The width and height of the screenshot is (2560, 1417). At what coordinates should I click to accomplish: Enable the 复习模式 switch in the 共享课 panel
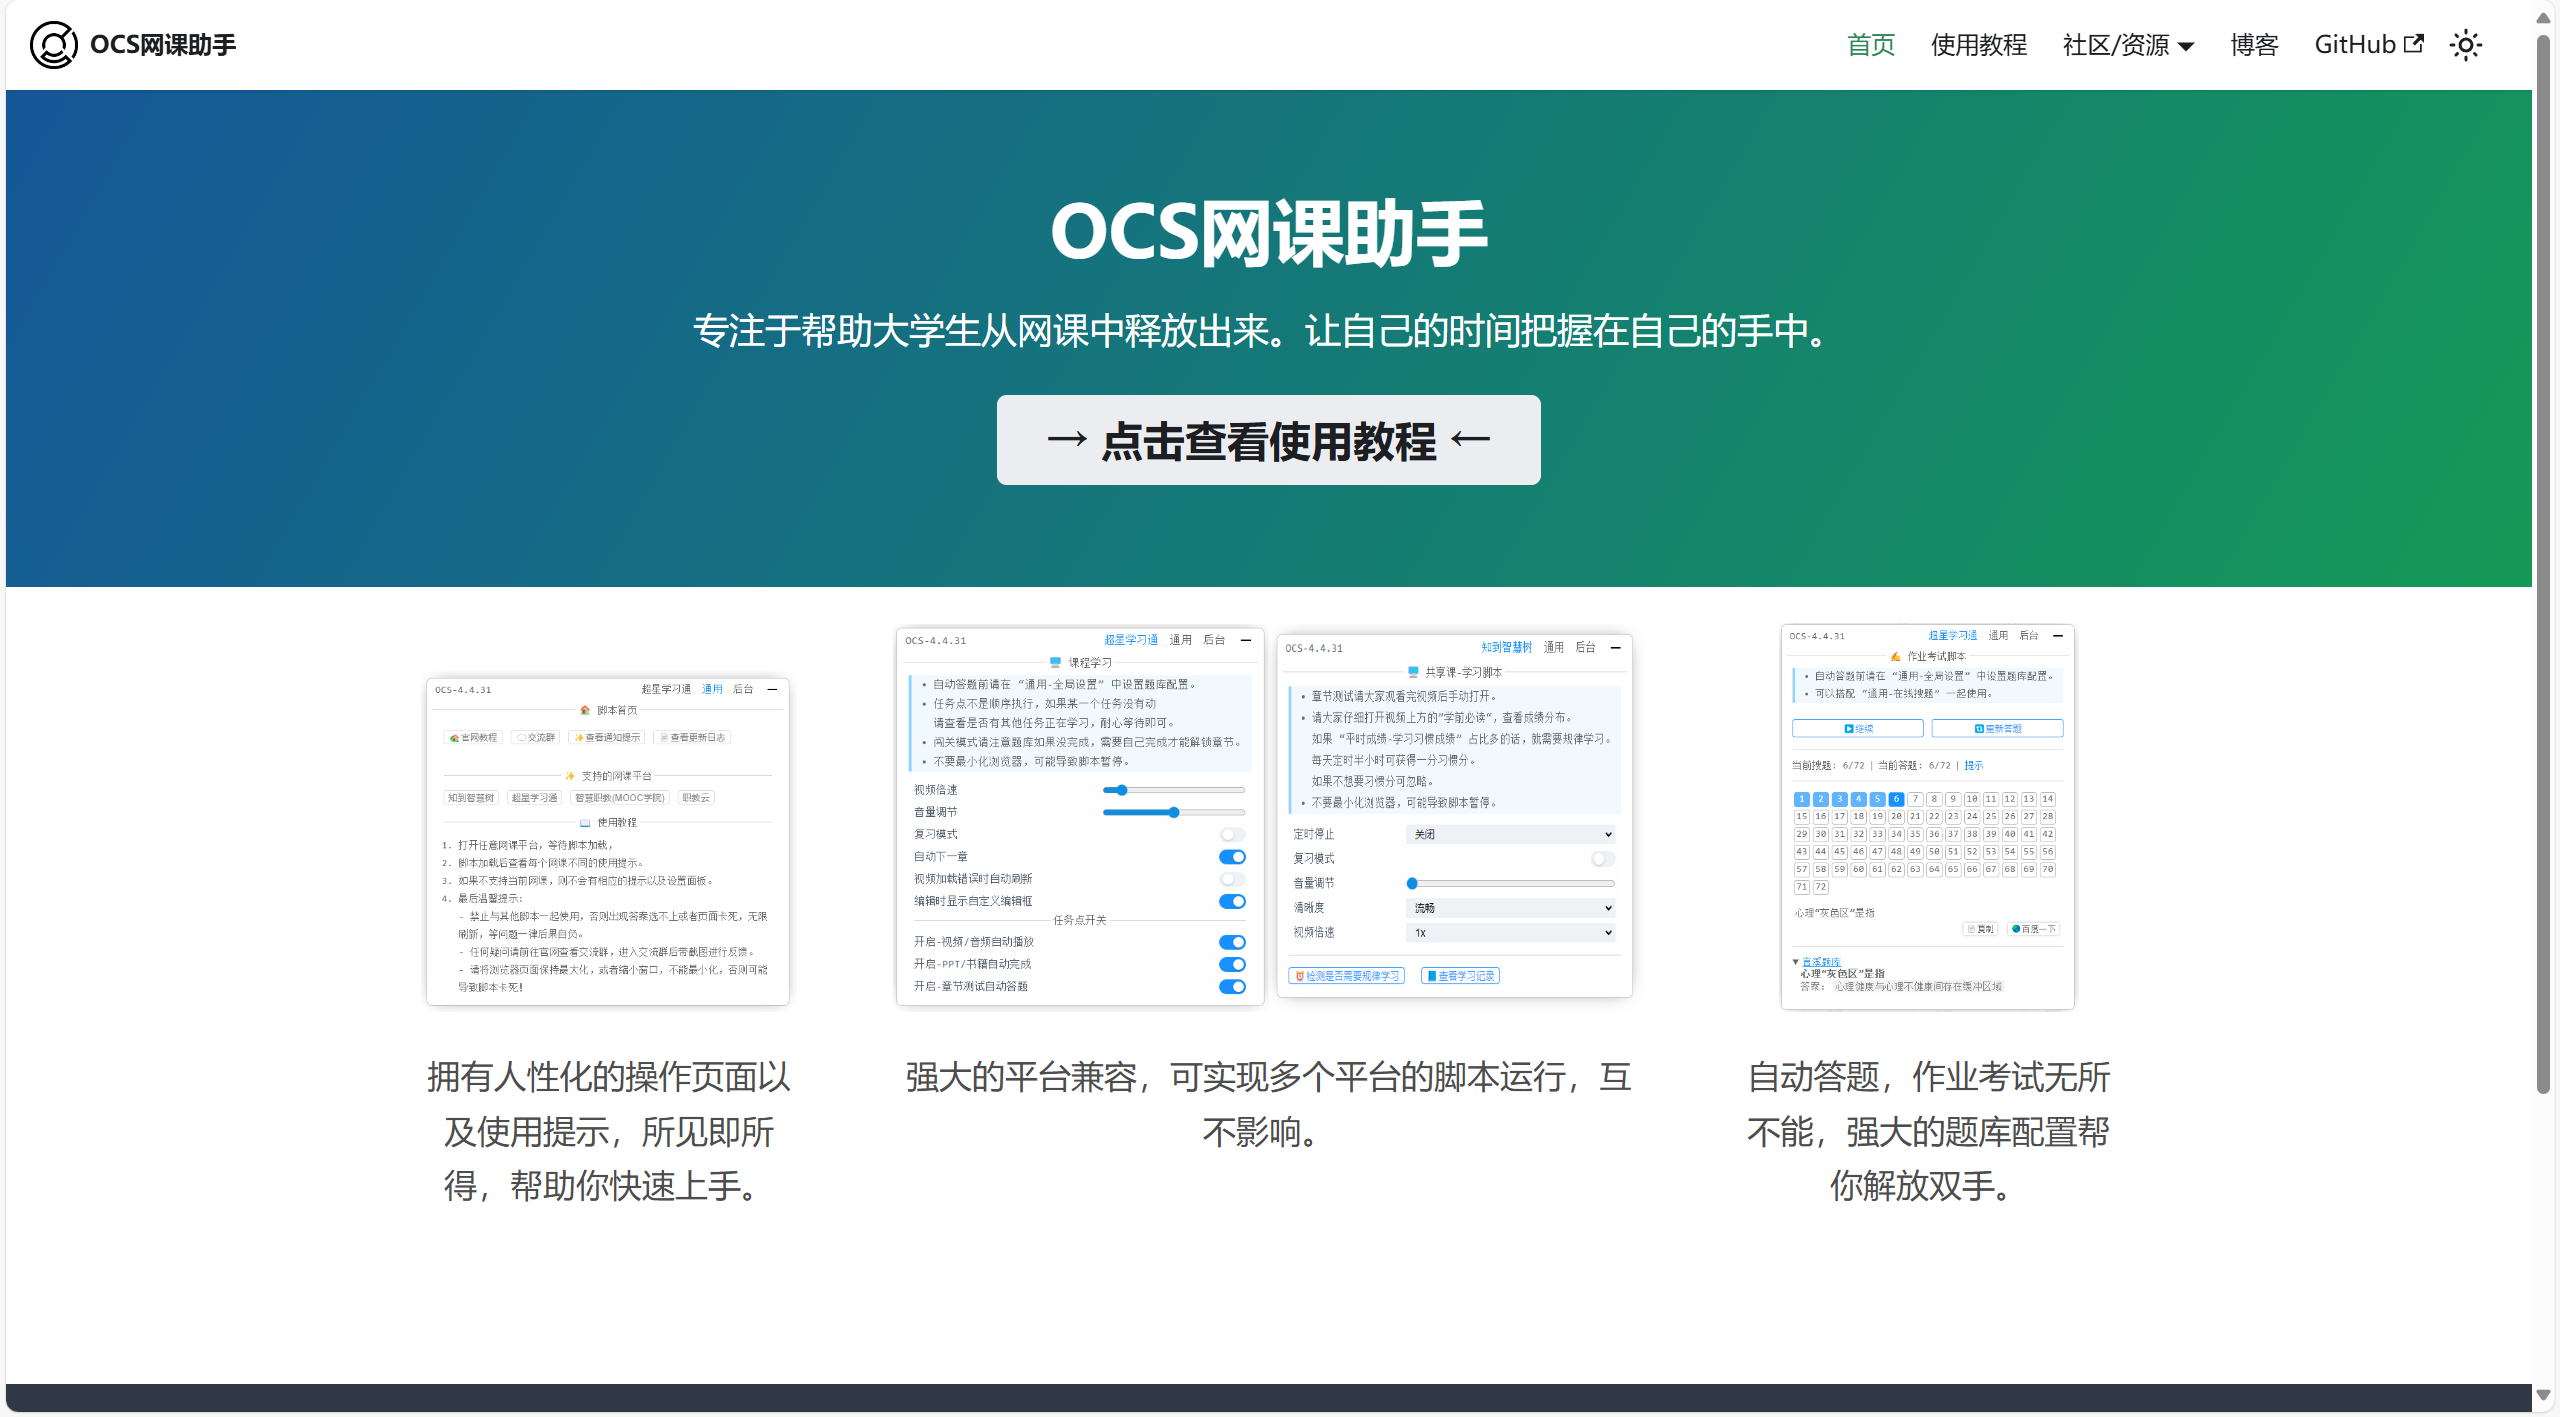click(1602, 859)
